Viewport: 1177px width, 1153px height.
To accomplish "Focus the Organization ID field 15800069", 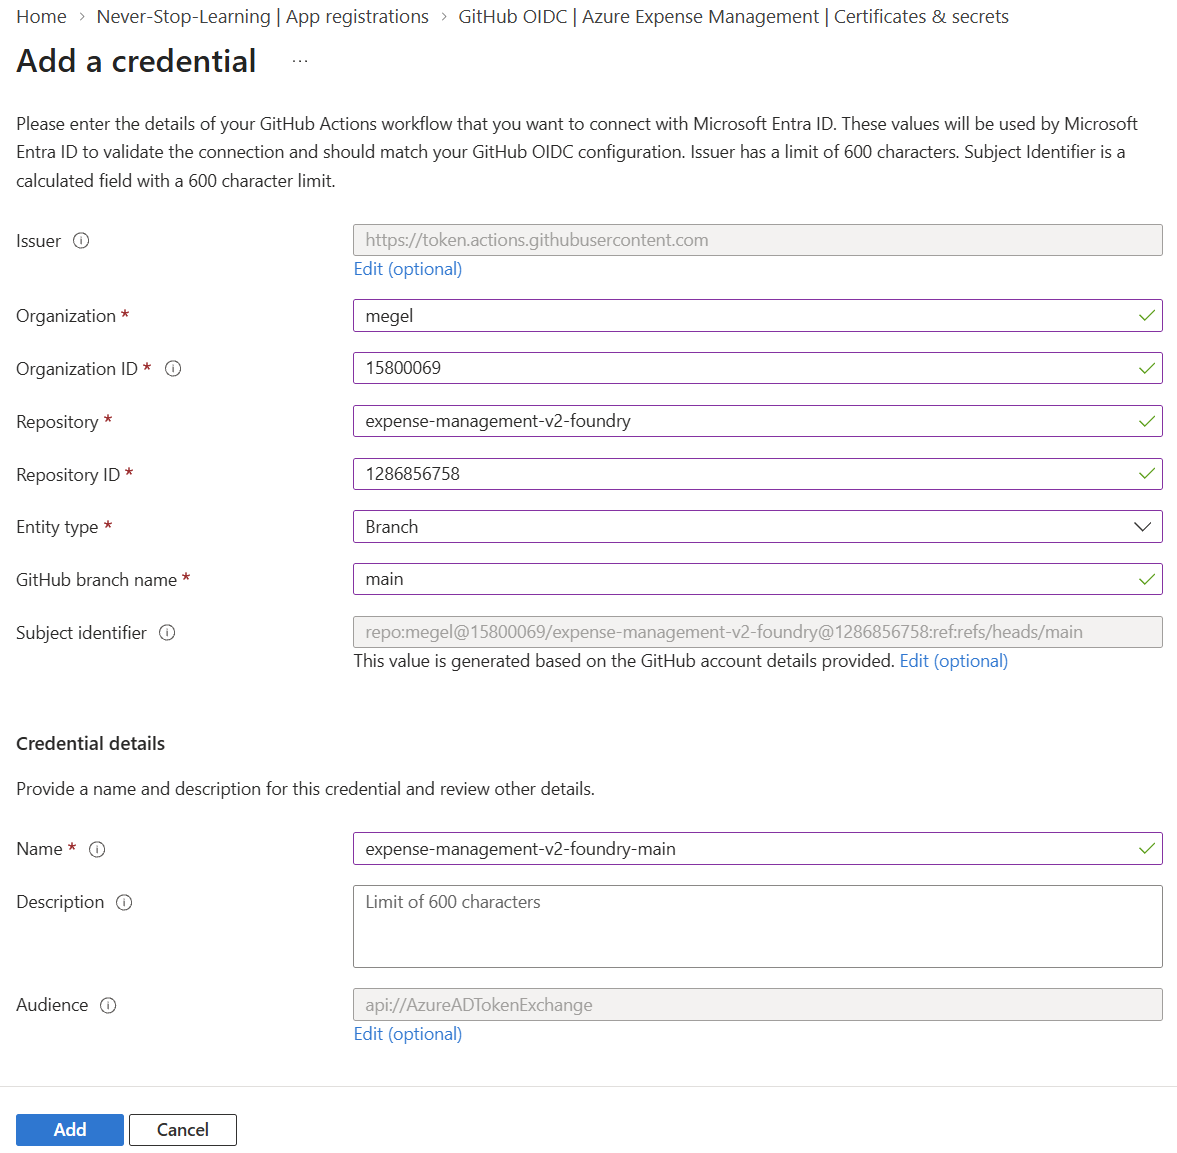I will [757, 369].
